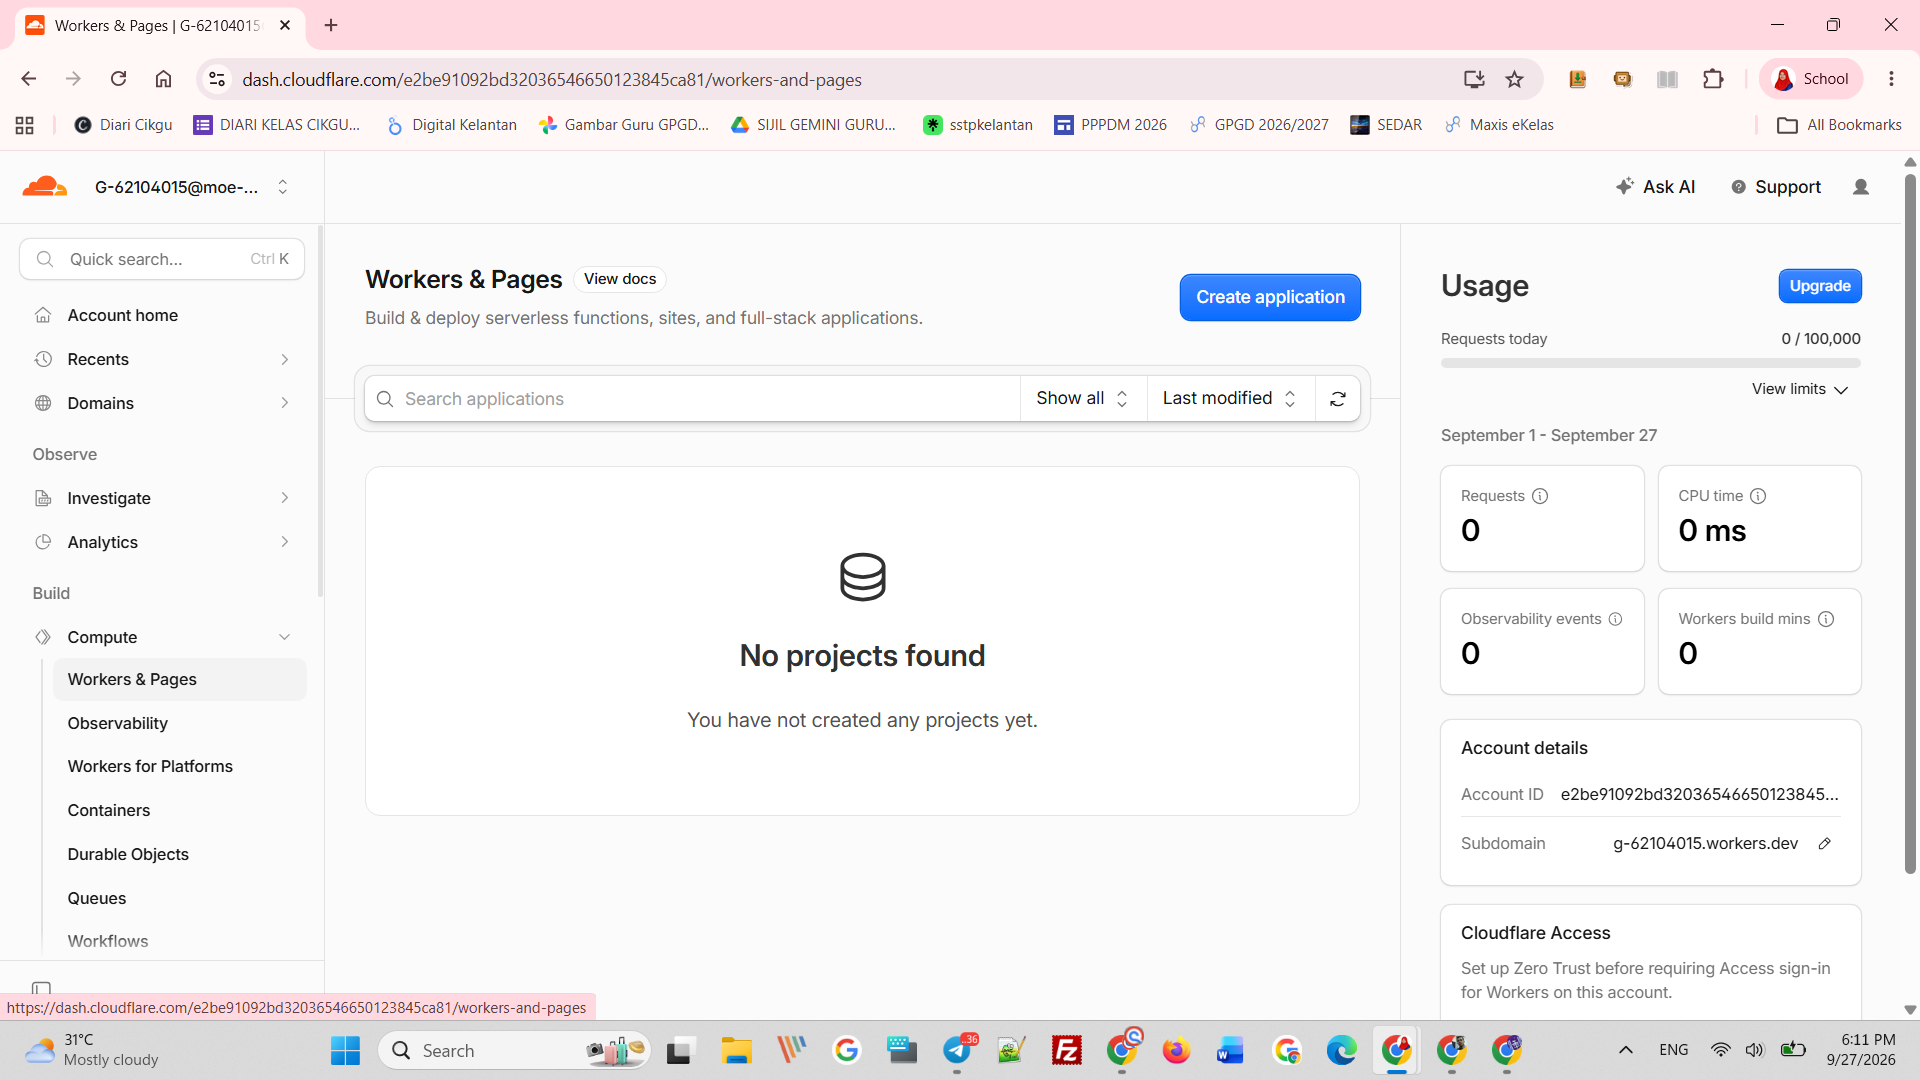
Task: Click the Workers build mins info icon
Action: (x=1826, y=619)
